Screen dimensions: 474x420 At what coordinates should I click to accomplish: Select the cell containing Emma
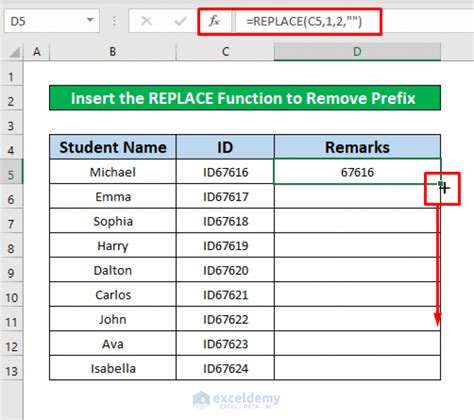tap(113, 196)
